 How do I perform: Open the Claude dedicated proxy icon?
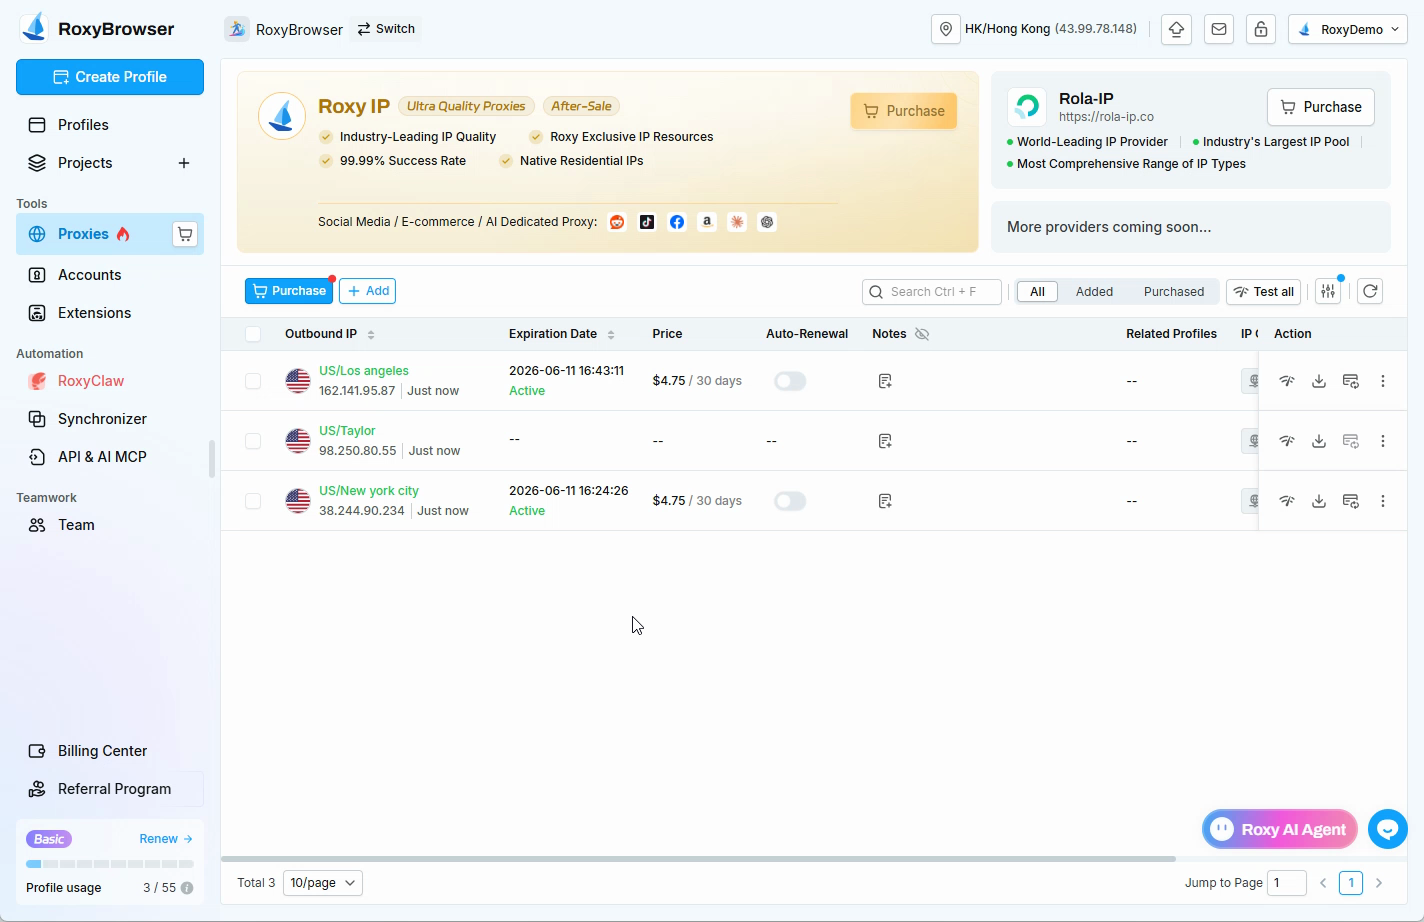tap(737, 222)
